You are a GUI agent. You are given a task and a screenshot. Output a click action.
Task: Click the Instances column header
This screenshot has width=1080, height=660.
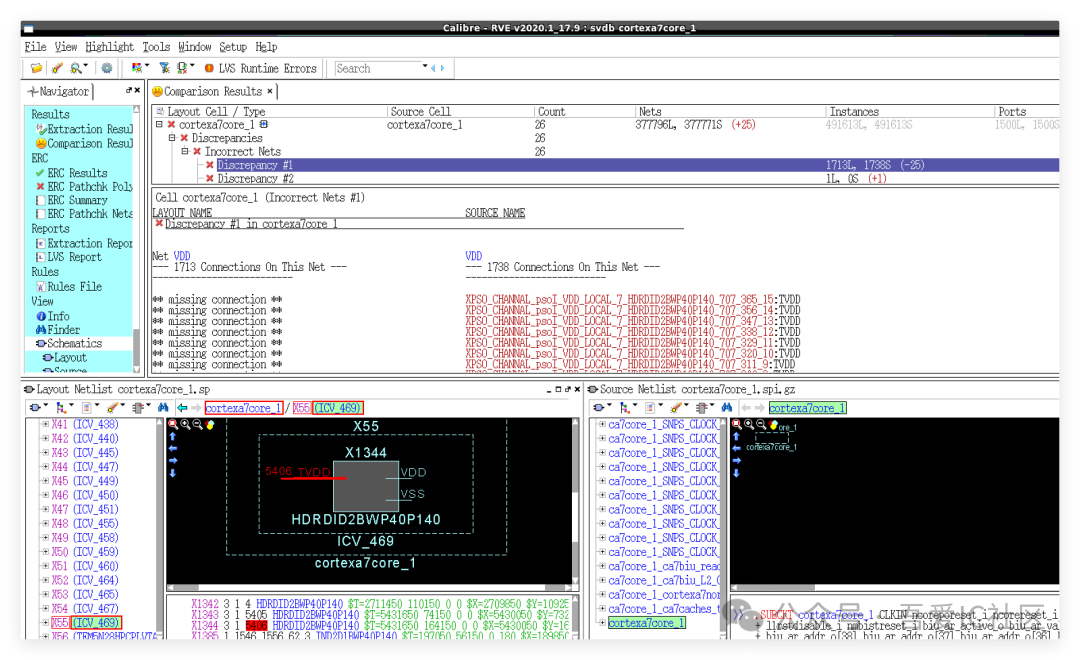pos(854,112)
